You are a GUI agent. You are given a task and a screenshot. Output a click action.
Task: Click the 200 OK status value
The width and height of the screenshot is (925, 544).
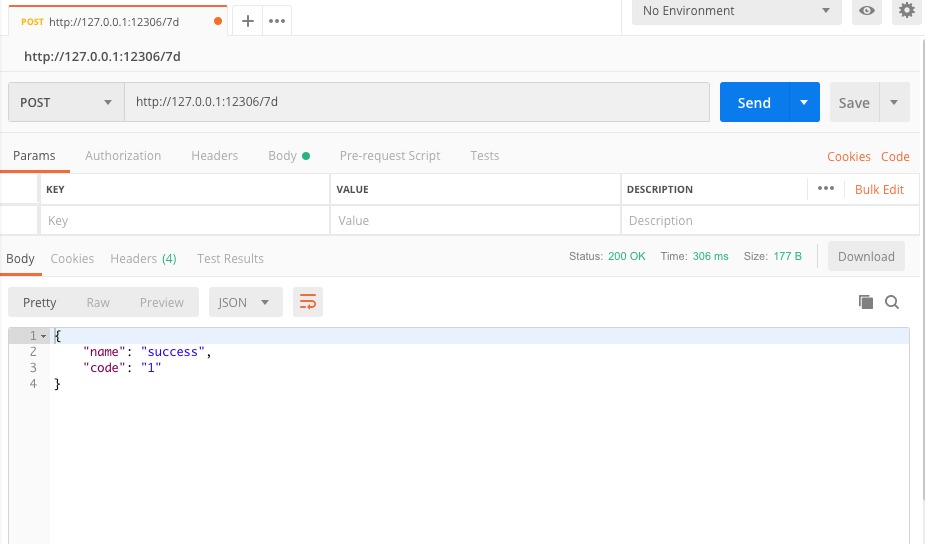point(626,256)
